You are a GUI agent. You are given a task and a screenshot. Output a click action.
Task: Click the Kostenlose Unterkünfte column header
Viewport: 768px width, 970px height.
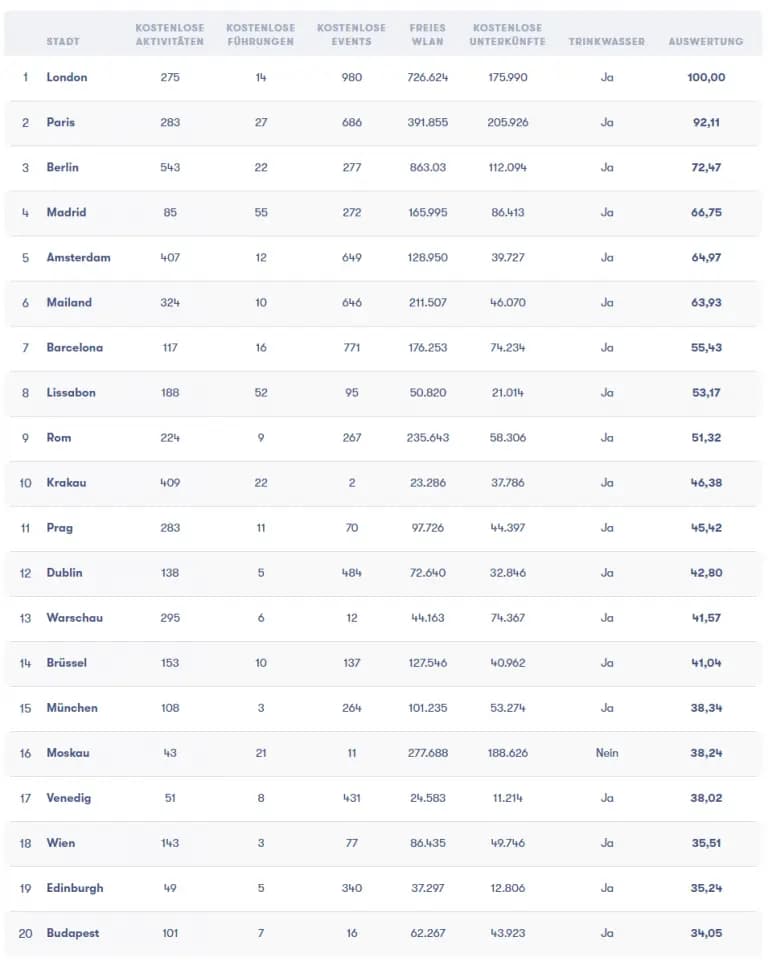[x=507, y=35]
